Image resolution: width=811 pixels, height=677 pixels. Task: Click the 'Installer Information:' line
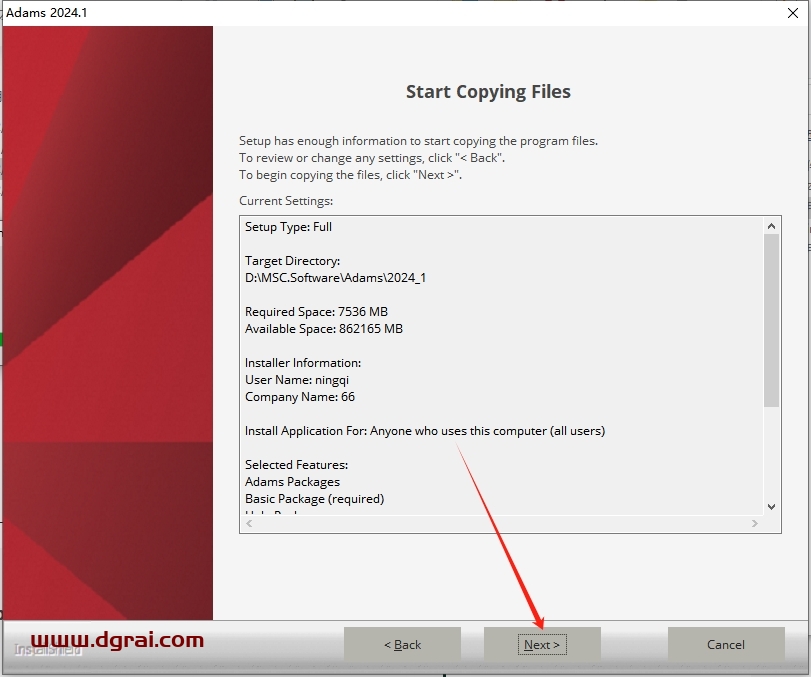303,363
